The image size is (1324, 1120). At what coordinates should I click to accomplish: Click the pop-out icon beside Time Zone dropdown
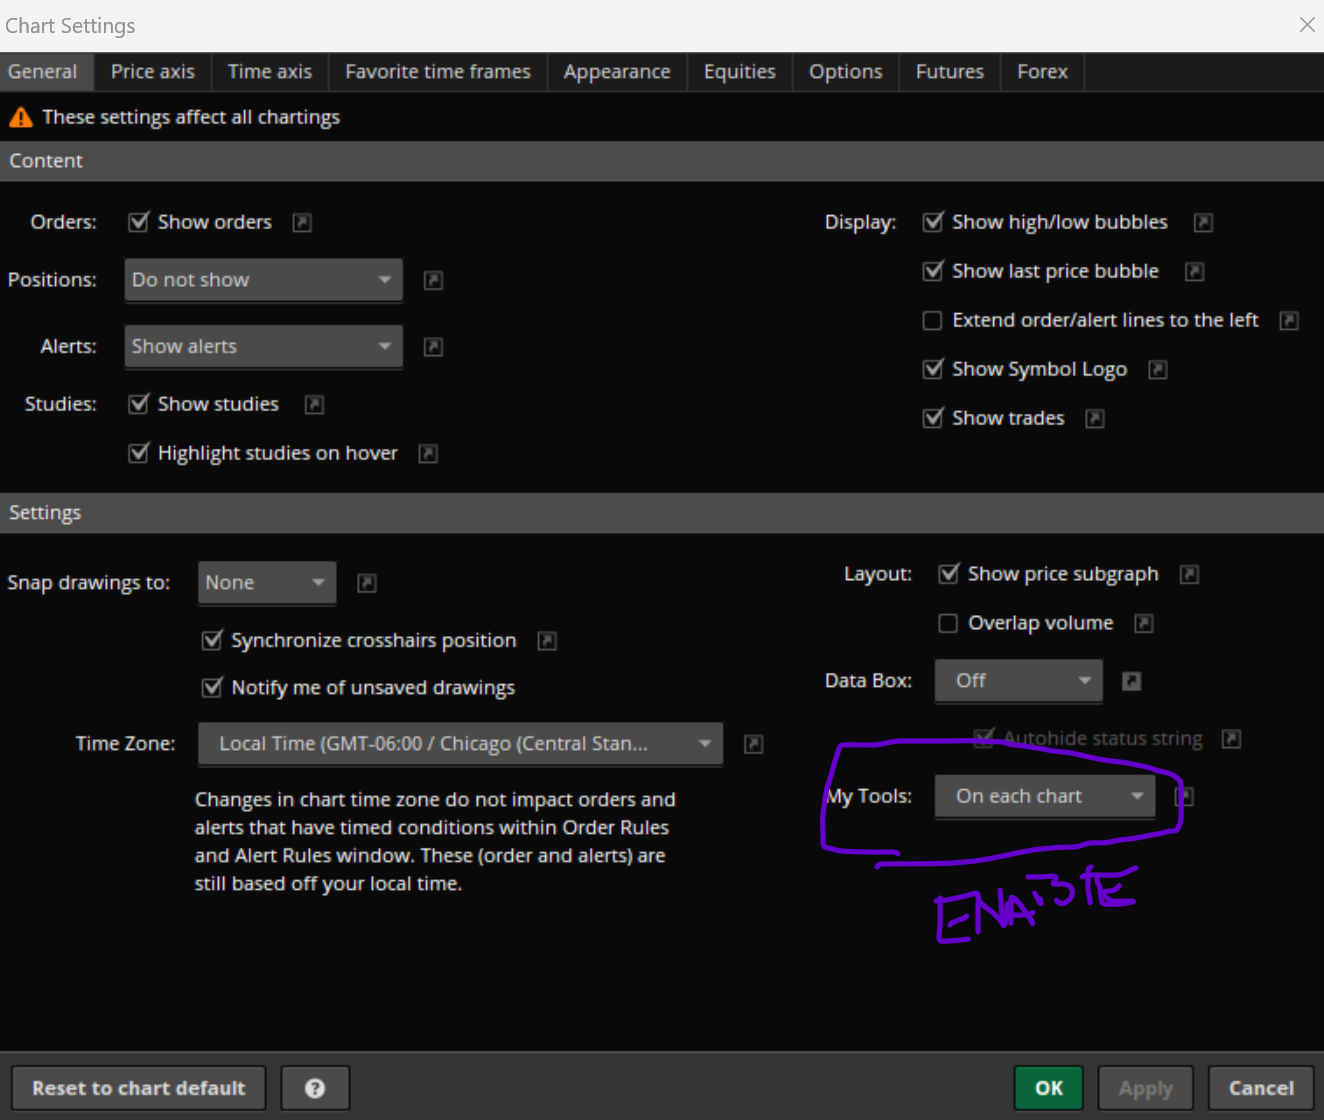754,744
